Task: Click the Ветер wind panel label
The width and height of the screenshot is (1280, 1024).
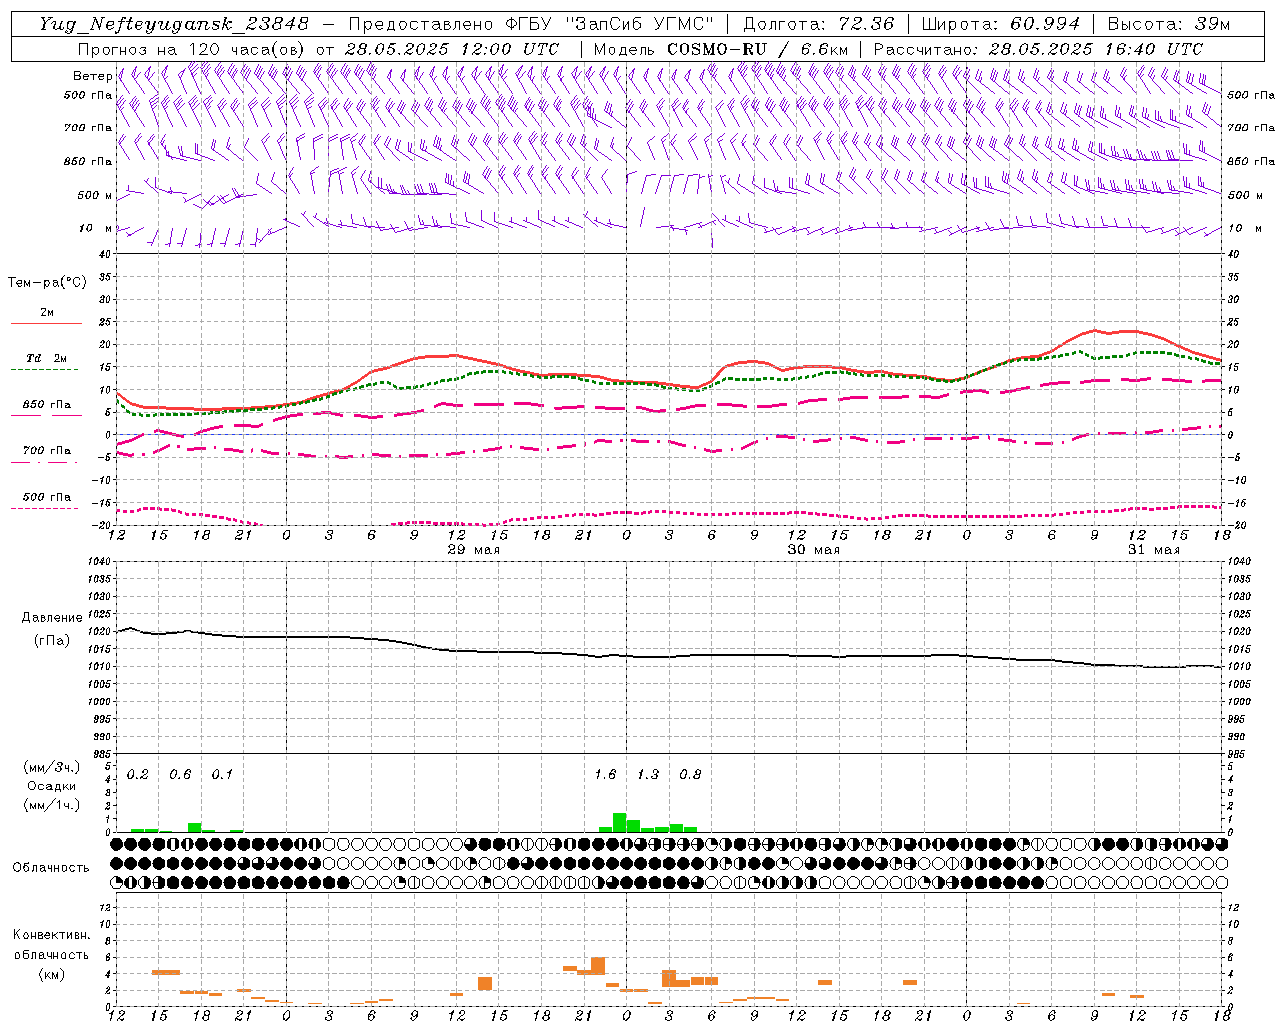Action: (x=92, y=76)
